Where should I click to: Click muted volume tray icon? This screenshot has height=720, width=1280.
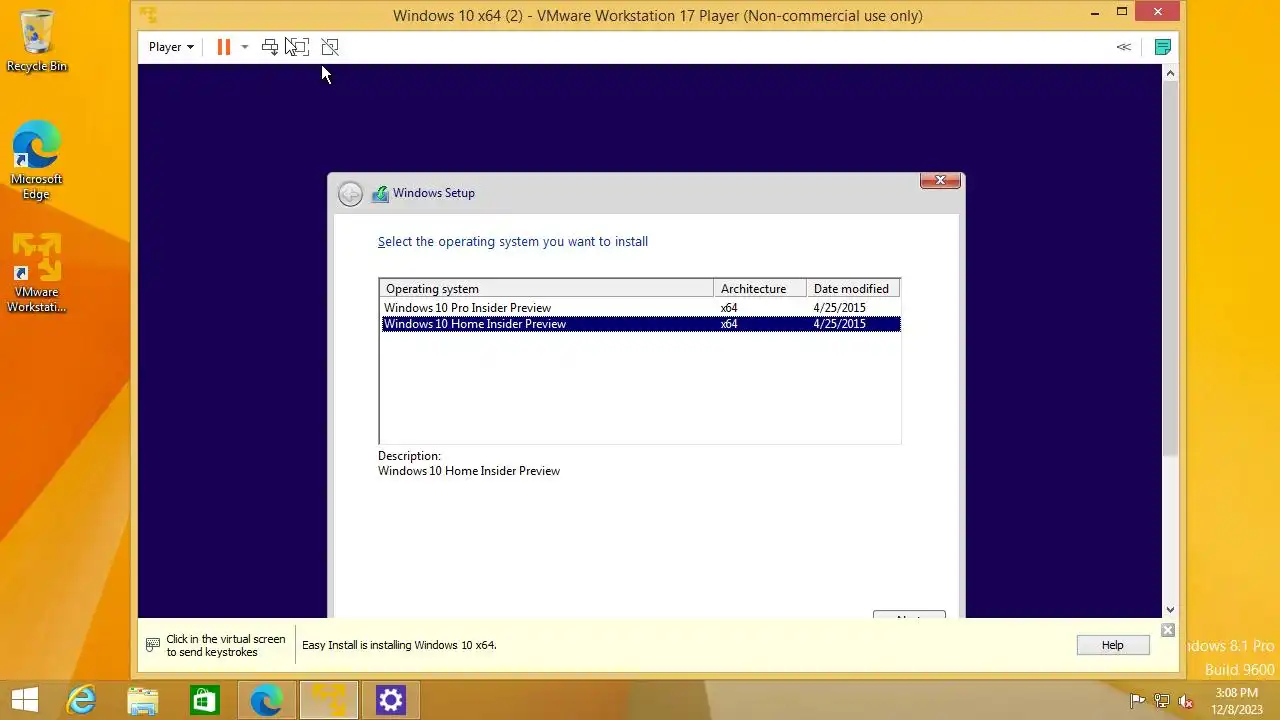(1185, 701)
